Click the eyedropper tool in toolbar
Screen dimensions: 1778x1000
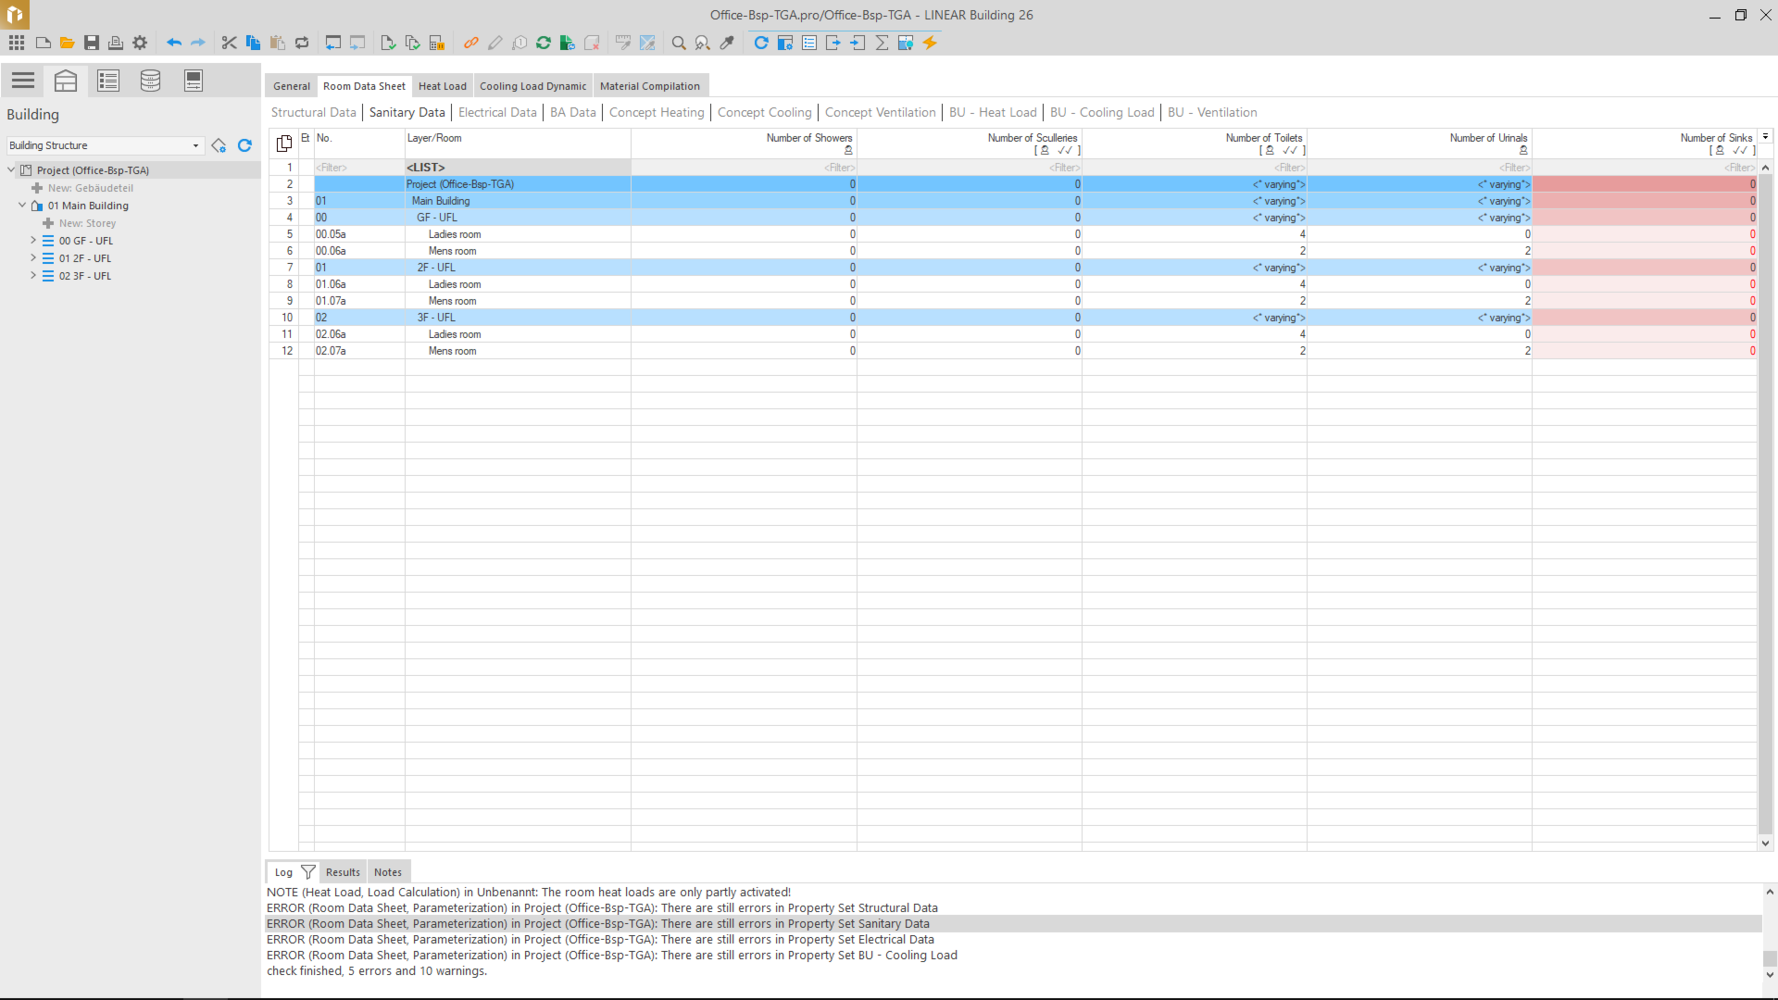727,43
